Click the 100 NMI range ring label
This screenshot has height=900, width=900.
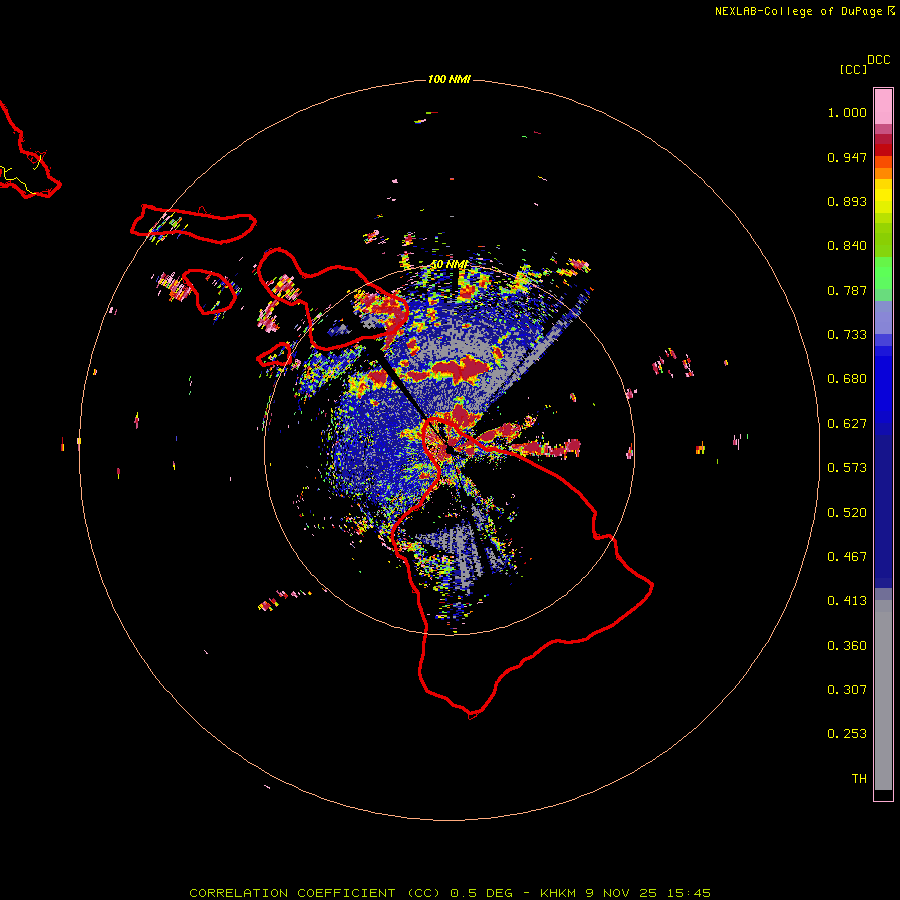[449, 79]
